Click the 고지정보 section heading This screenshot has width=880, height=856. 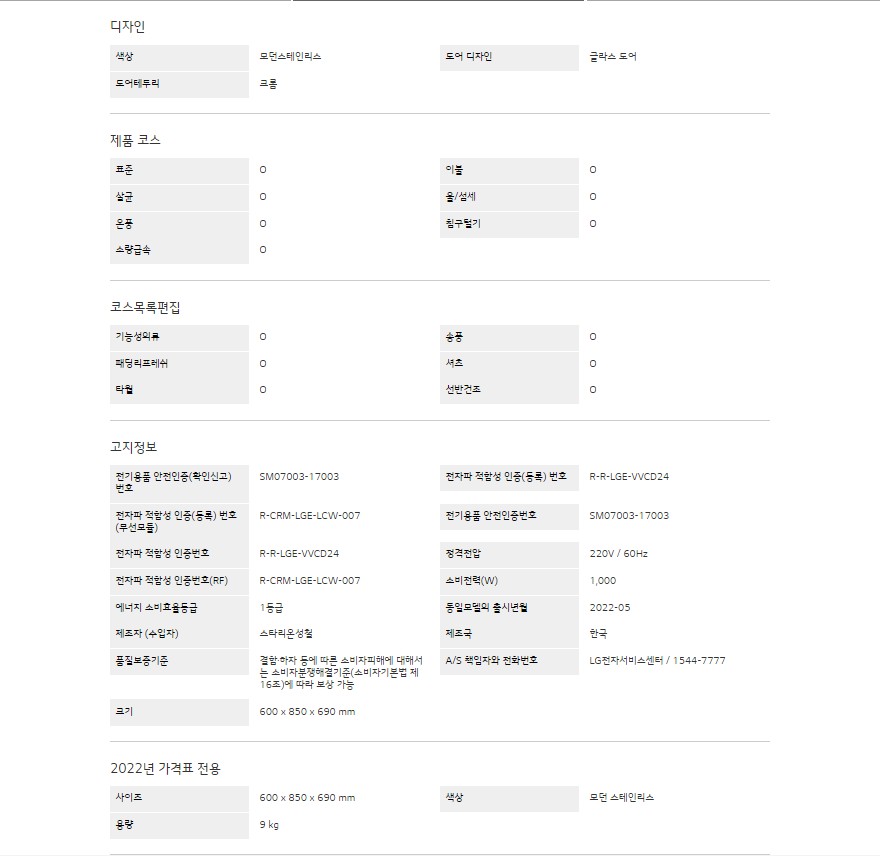point(133,446)
